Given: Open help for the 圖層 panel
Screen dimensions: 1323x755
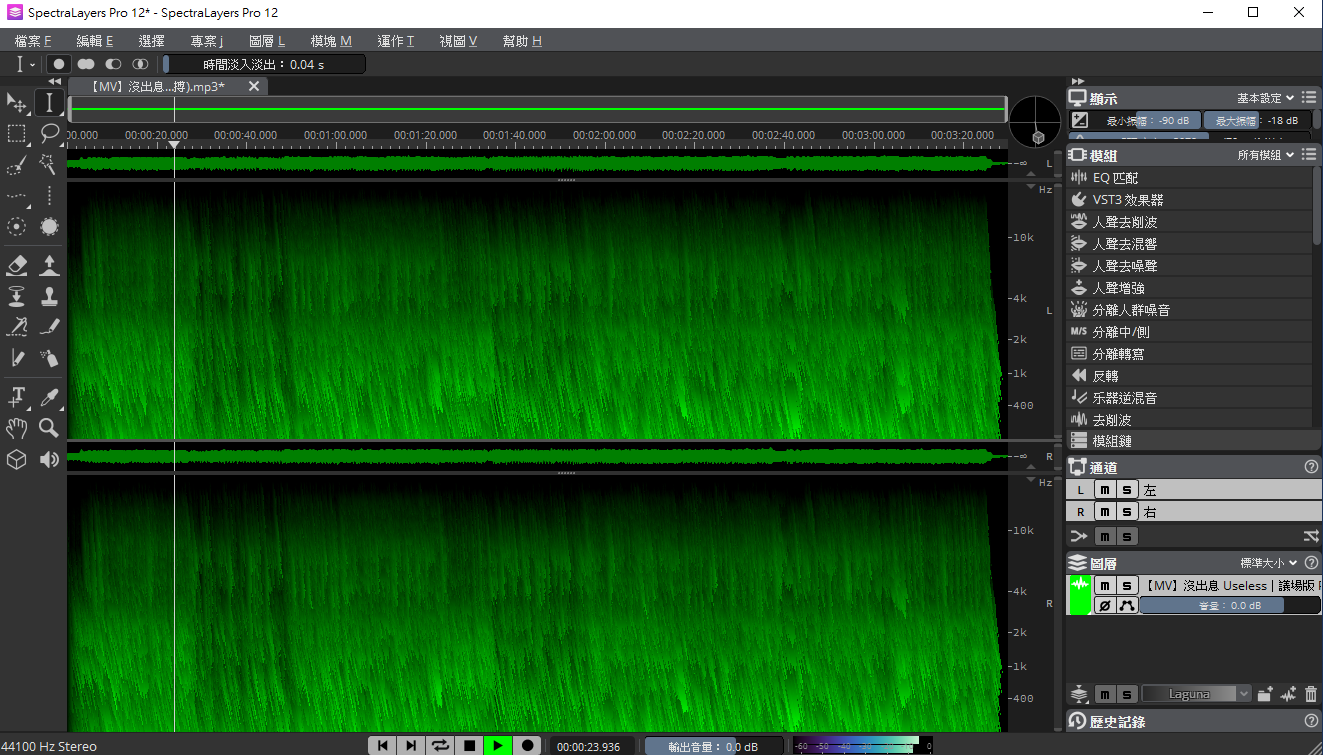Looking at the screenshot, I should [x=1311, y=563].
